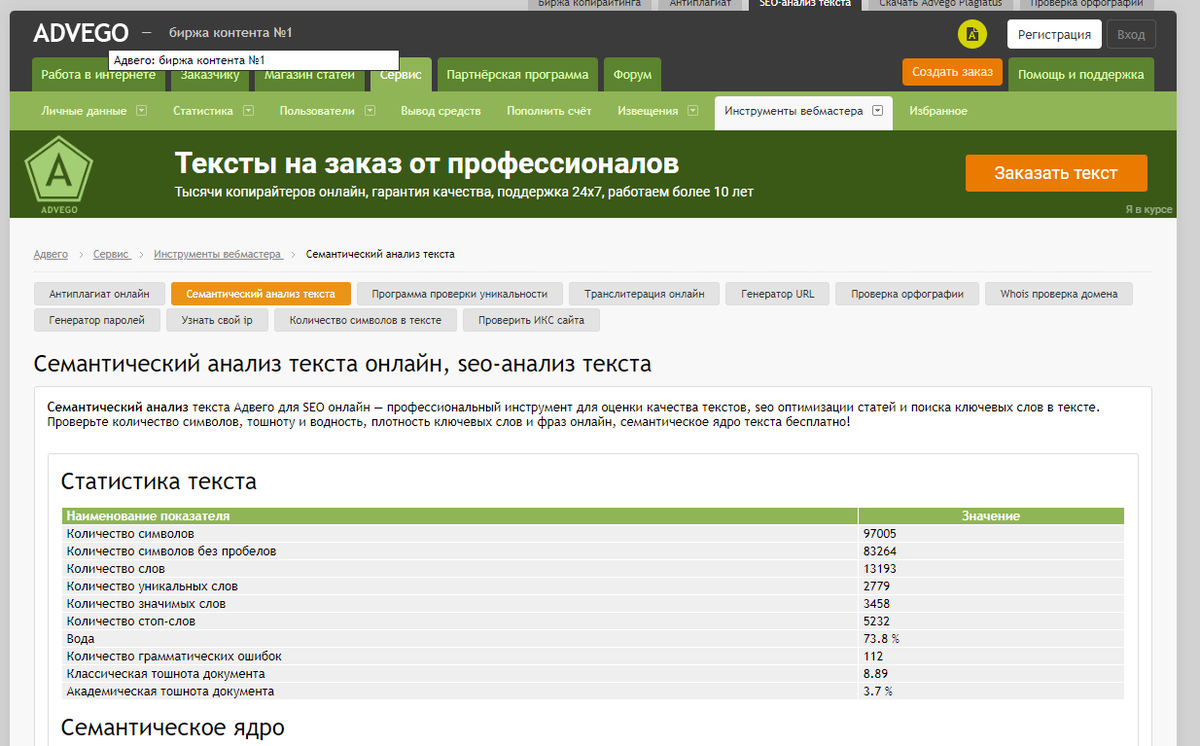The image size is (1200, 746).
Task: Click the Количество слов value 13193
Action: [x=879, y=569]
